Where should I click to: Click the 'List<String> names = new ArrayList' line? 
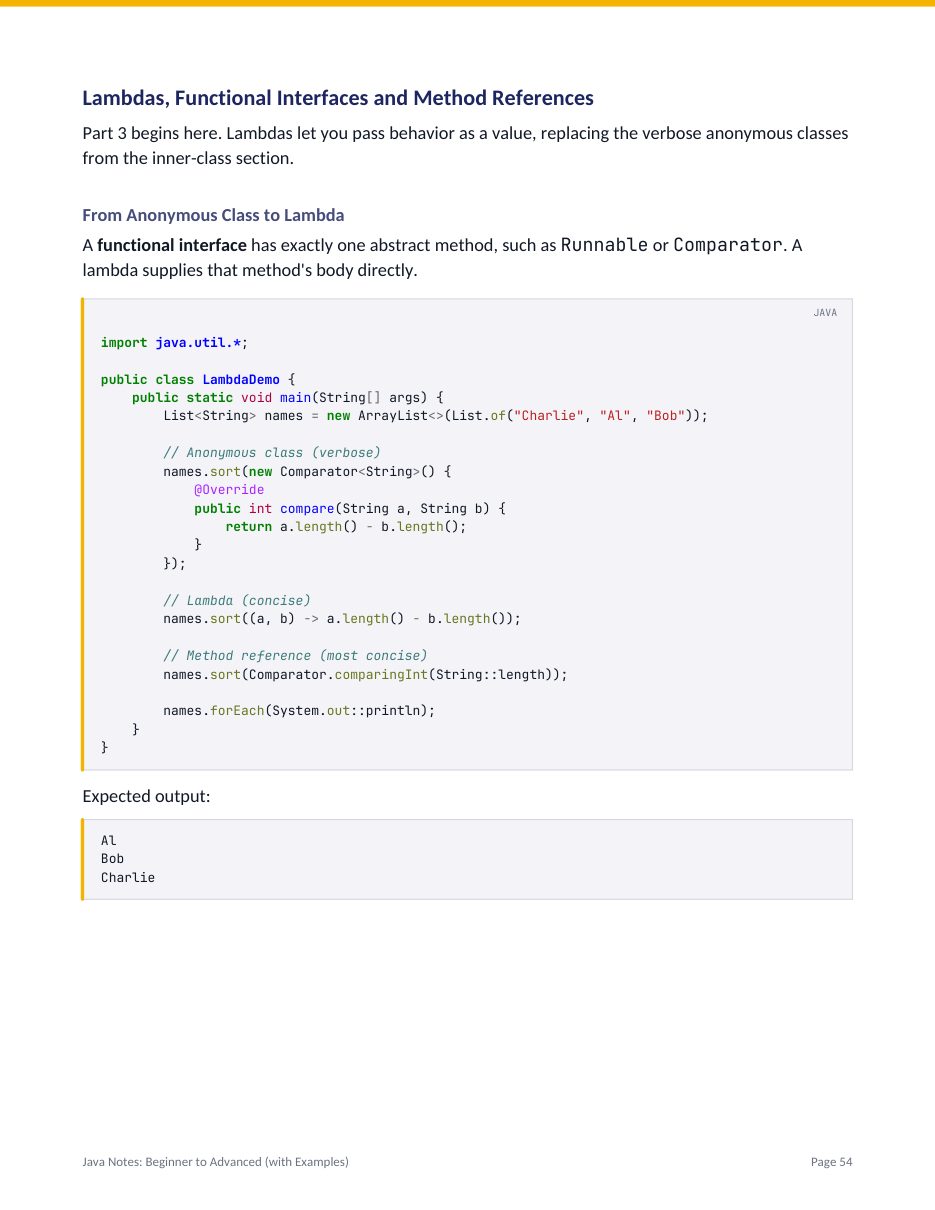435,416
